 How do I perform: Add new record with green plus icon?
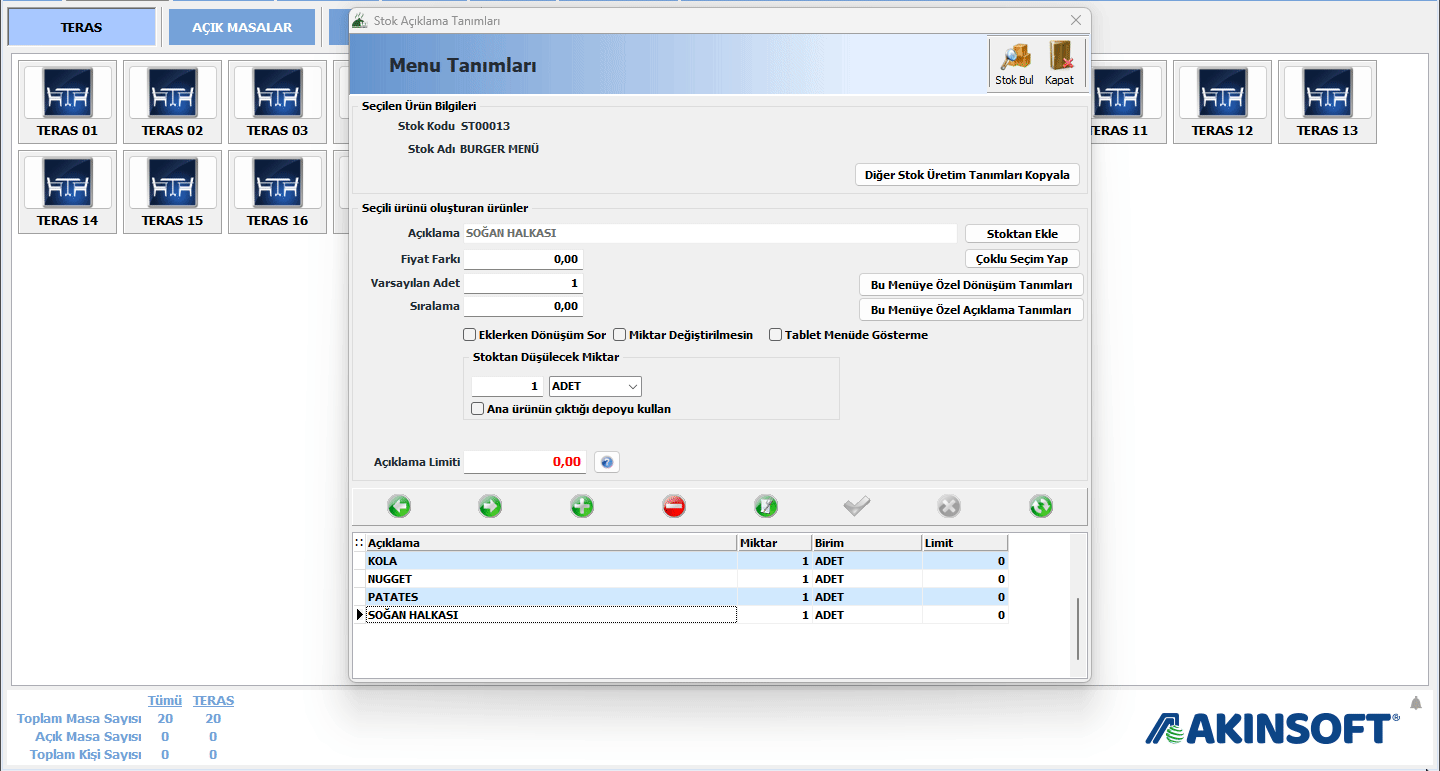click(x=582, y=507)
